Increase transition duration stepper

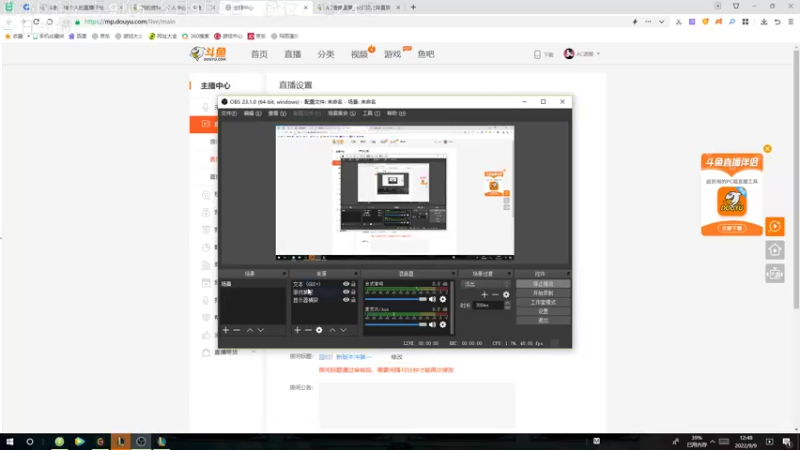pos(507,303)
